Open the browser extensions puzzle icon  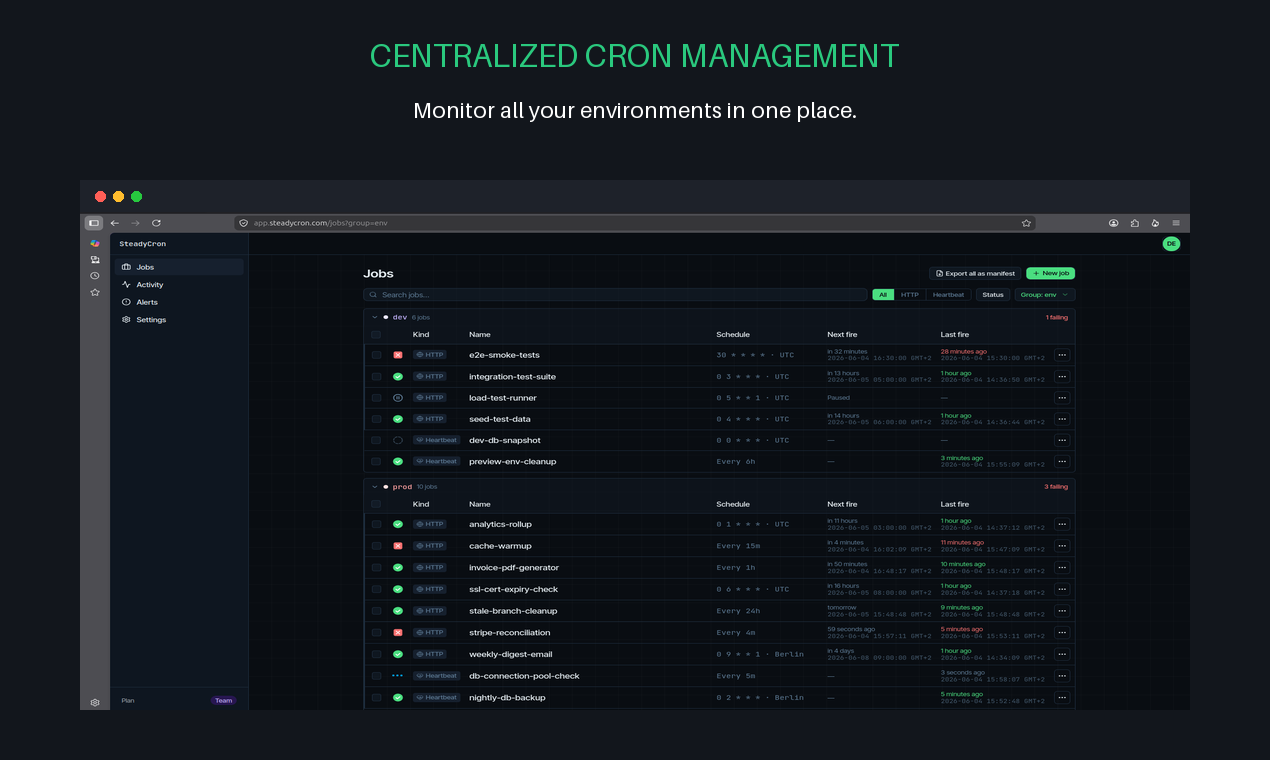(x=1134, y=223)
